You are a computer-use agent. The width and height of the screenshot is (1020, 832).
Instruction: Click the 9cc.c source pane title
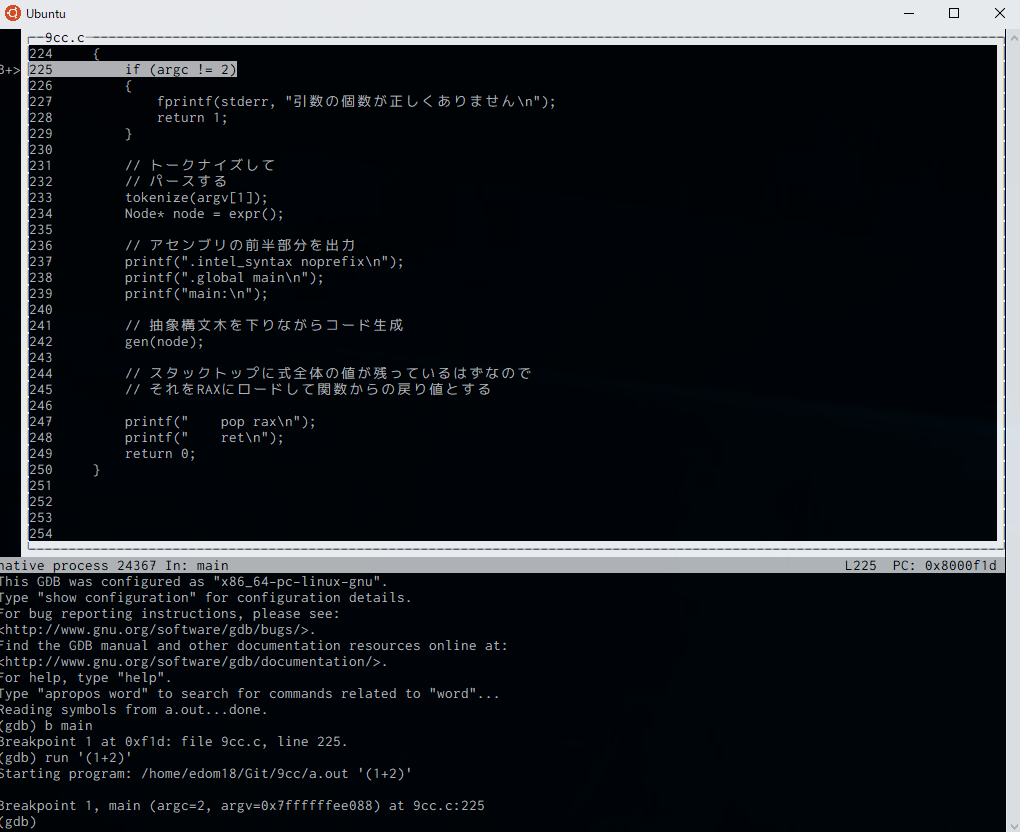64,38
